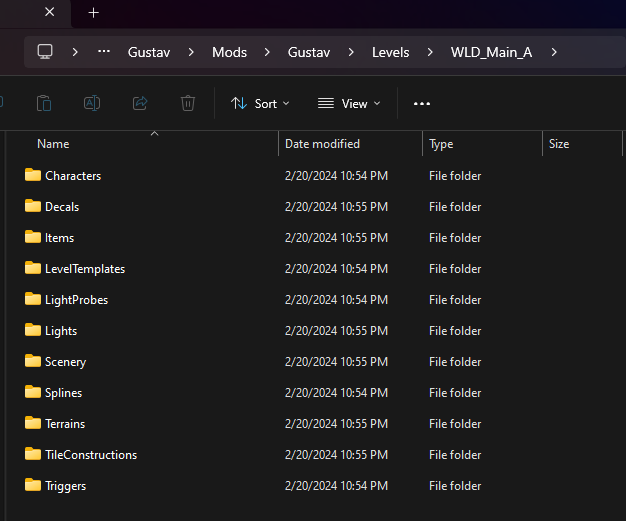Click the Splines row's modified date

[x=336, y=393]
